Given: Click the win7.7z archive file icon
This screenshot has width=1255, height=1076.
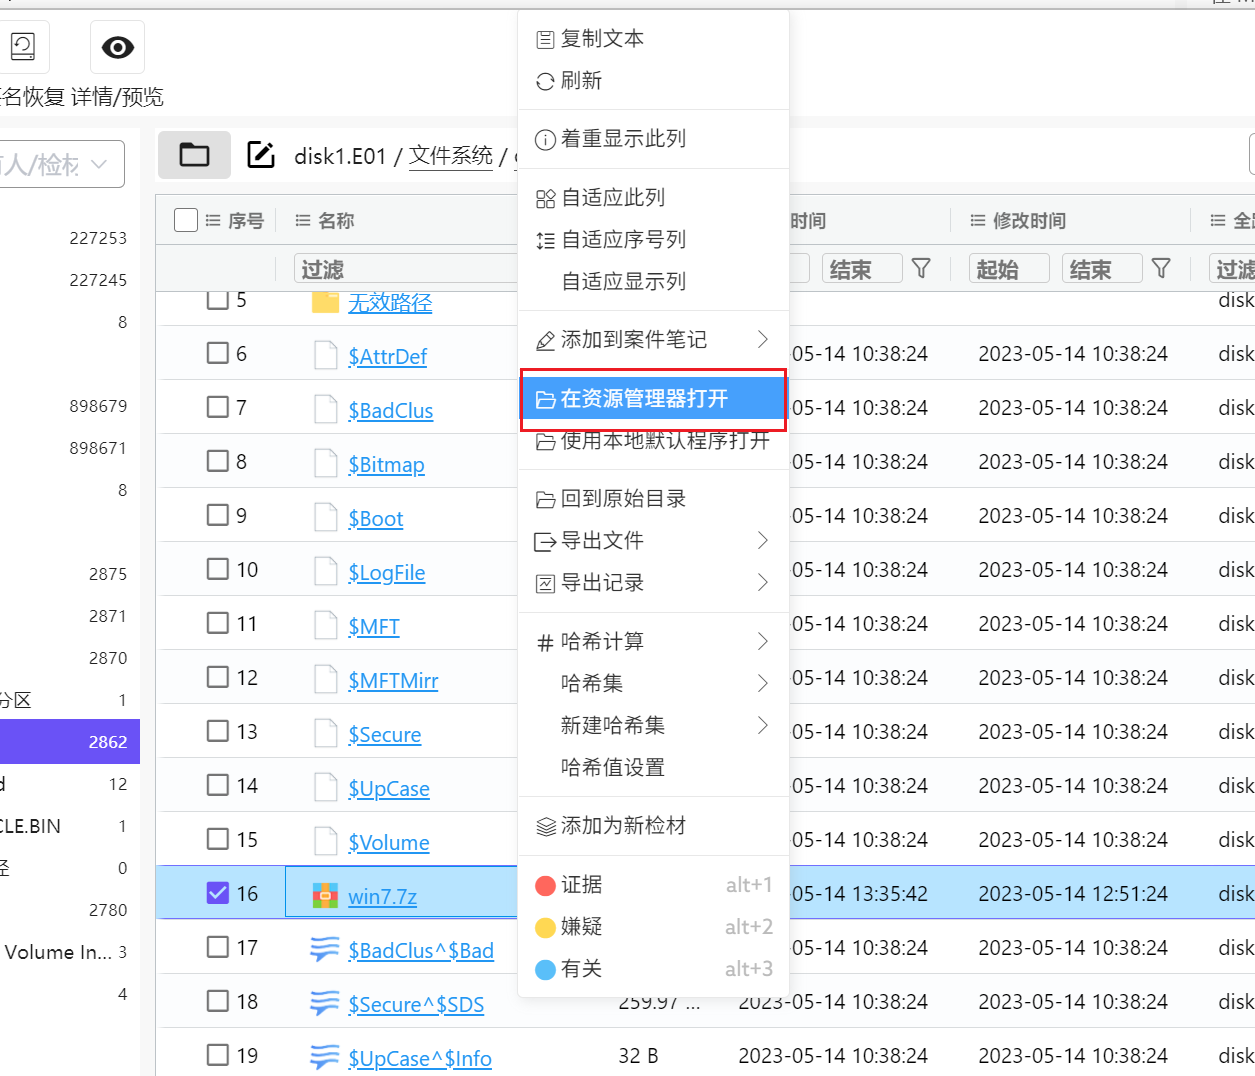Looking at the screenshot, I should [x=325, y=895].
